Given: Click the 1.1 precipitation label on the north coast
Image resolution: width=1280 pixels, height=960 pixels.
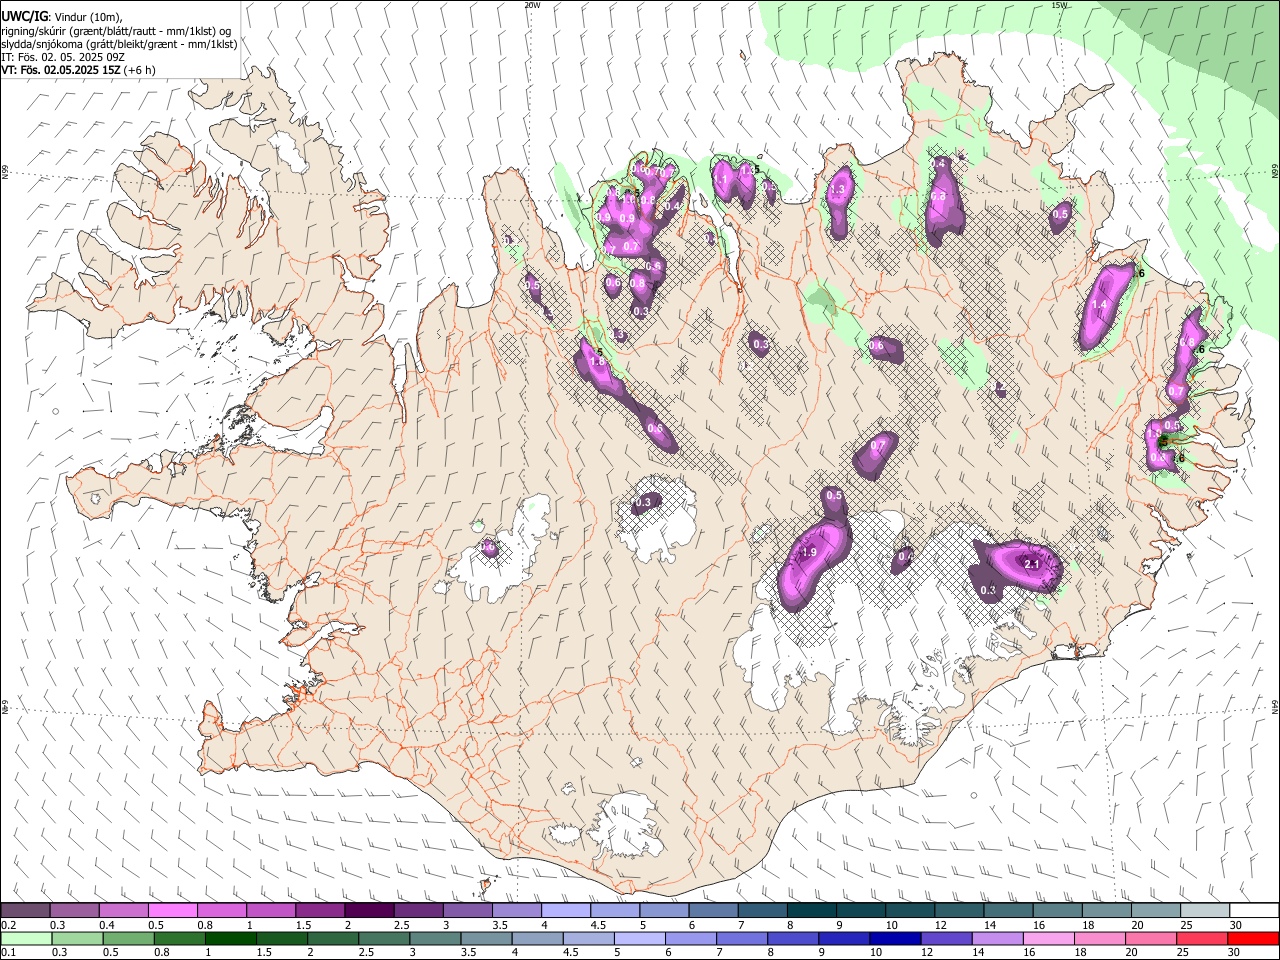Looking at the screenshot, I should coord(721,180).
